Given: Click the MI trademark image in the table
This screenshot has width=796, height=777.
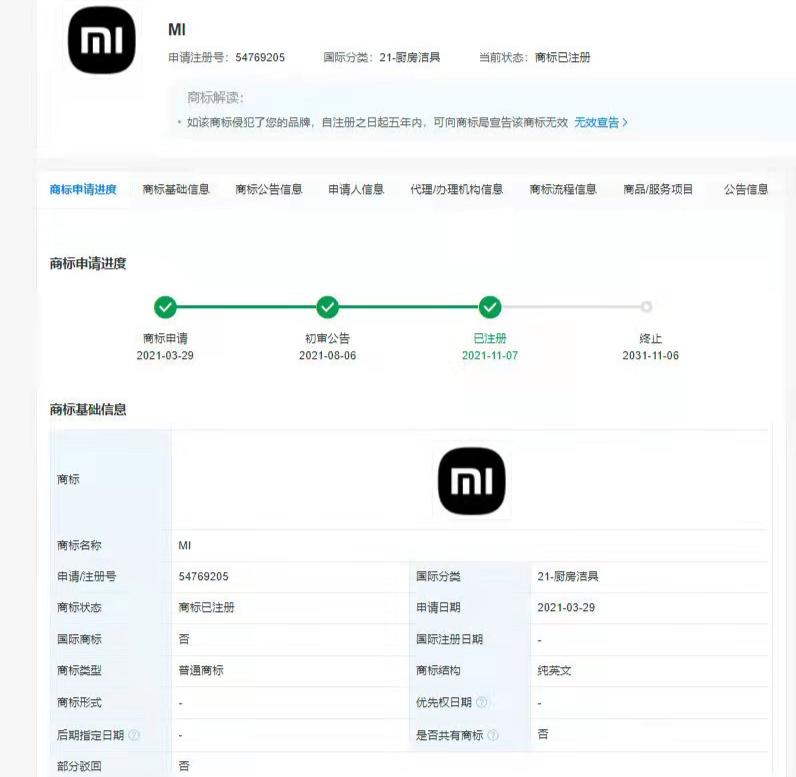Looking at the screenshot, I should point(472,481).
